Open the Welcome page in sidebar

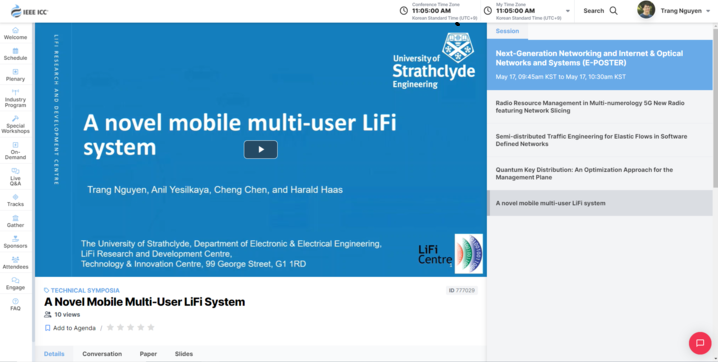[16, 33]
